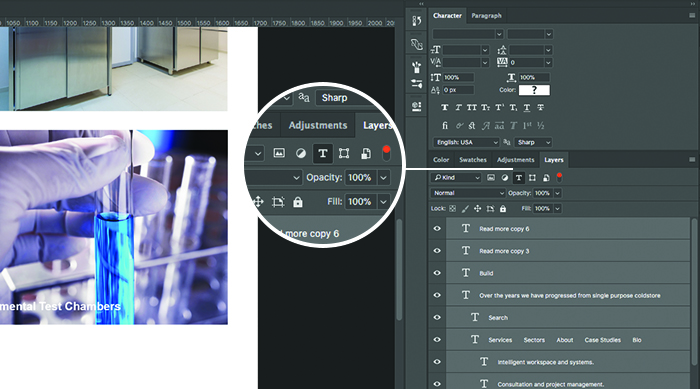
Task: Open Clone Source panel icon in dock
Action: tap(416, 106)
